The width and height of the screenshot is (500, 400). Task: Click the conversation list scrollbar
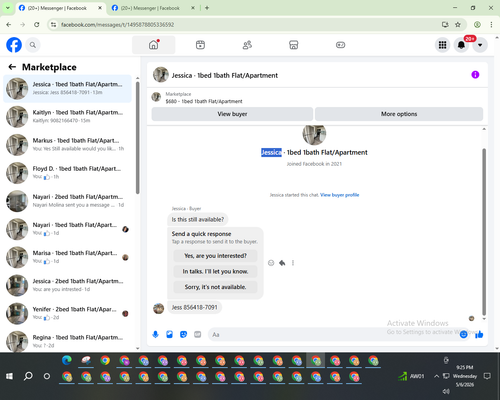click(x=137, y=137)
